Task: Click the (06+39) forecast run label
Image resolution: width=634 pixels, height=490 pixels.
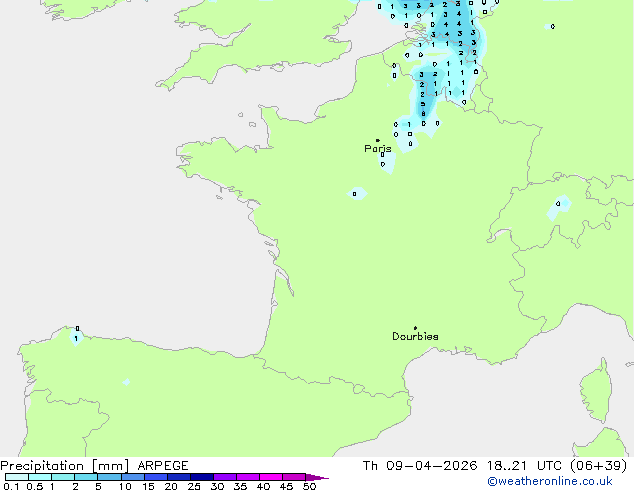Action: point(598,466)
